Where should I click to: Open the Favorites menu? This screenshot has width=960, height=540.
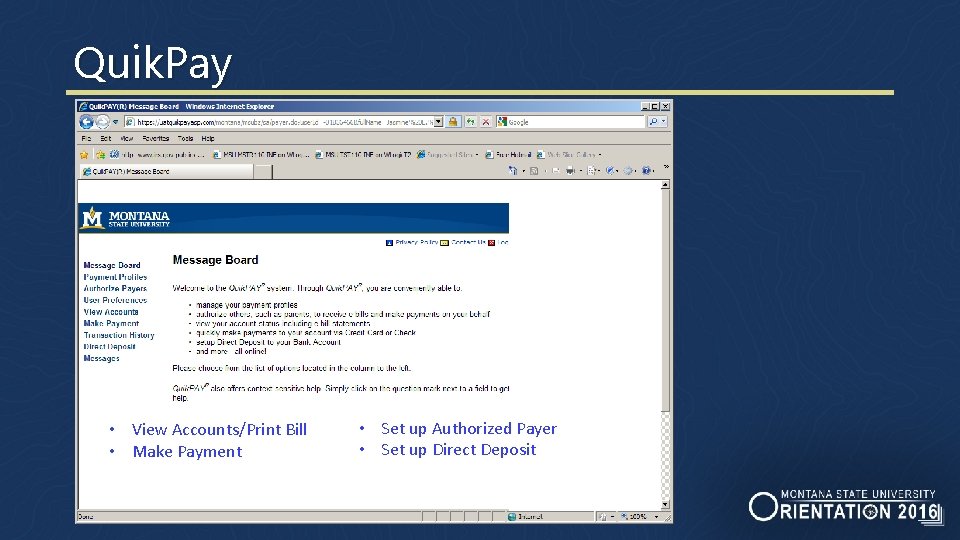[x=156, y=138]
